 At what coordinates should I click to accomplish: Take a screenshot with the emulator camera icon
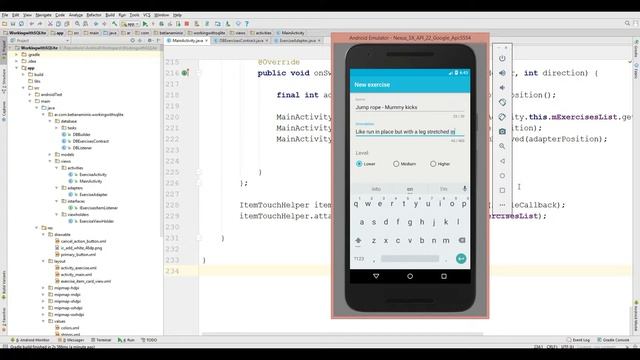(502, 131)
